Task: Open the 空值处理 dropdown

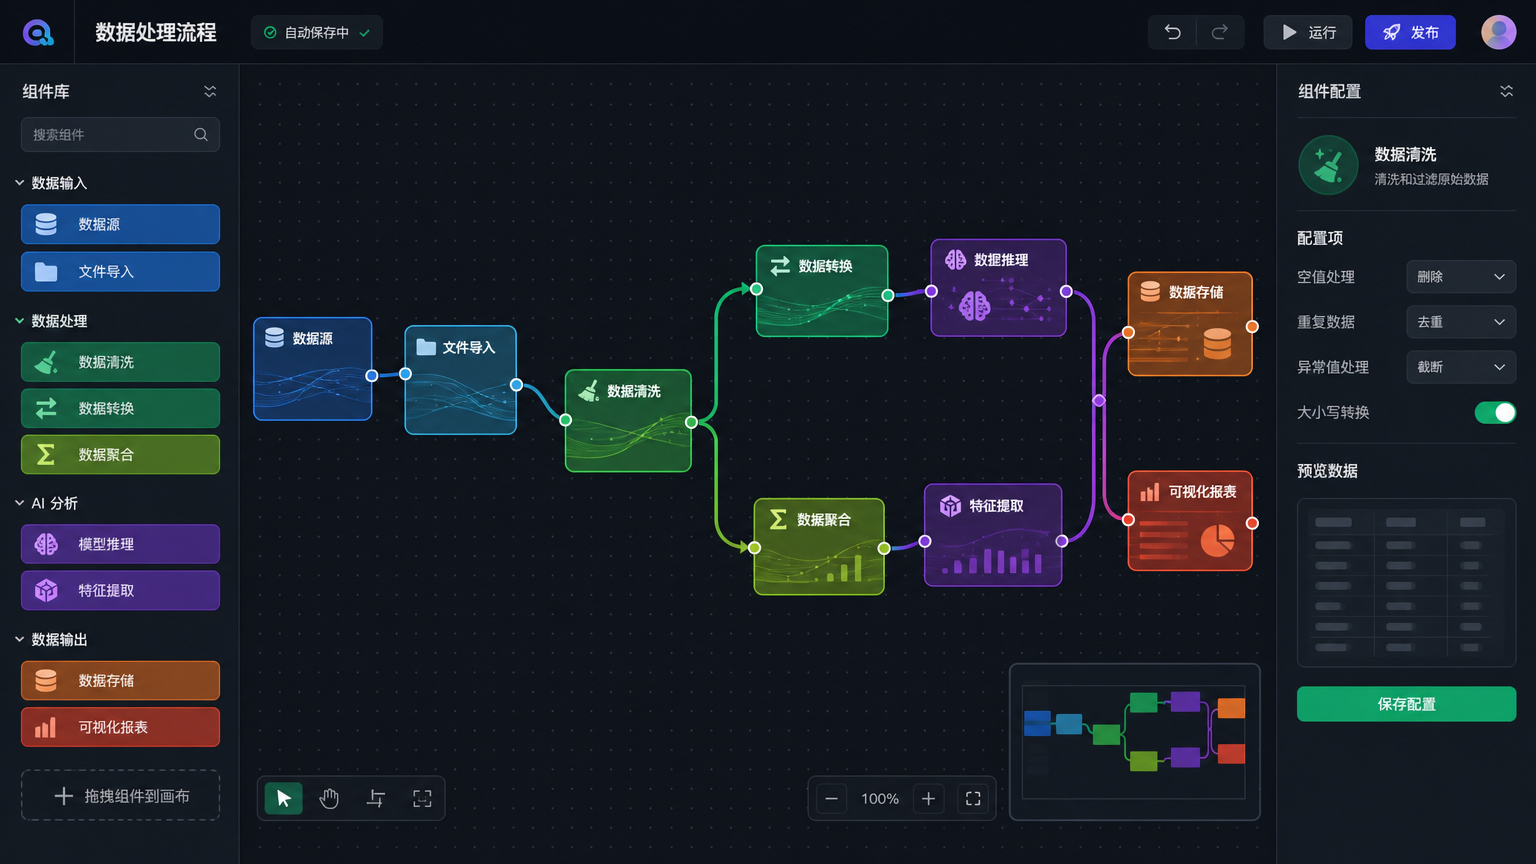Action: [x=1461, y=277]
